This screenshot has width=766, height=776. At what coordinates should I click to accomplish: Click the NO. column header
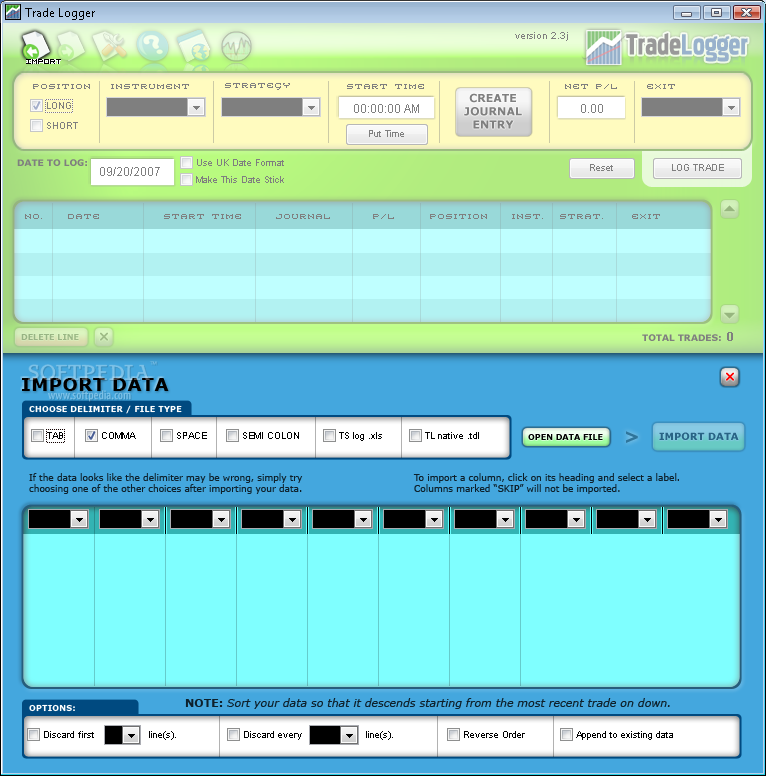[34, 216]
